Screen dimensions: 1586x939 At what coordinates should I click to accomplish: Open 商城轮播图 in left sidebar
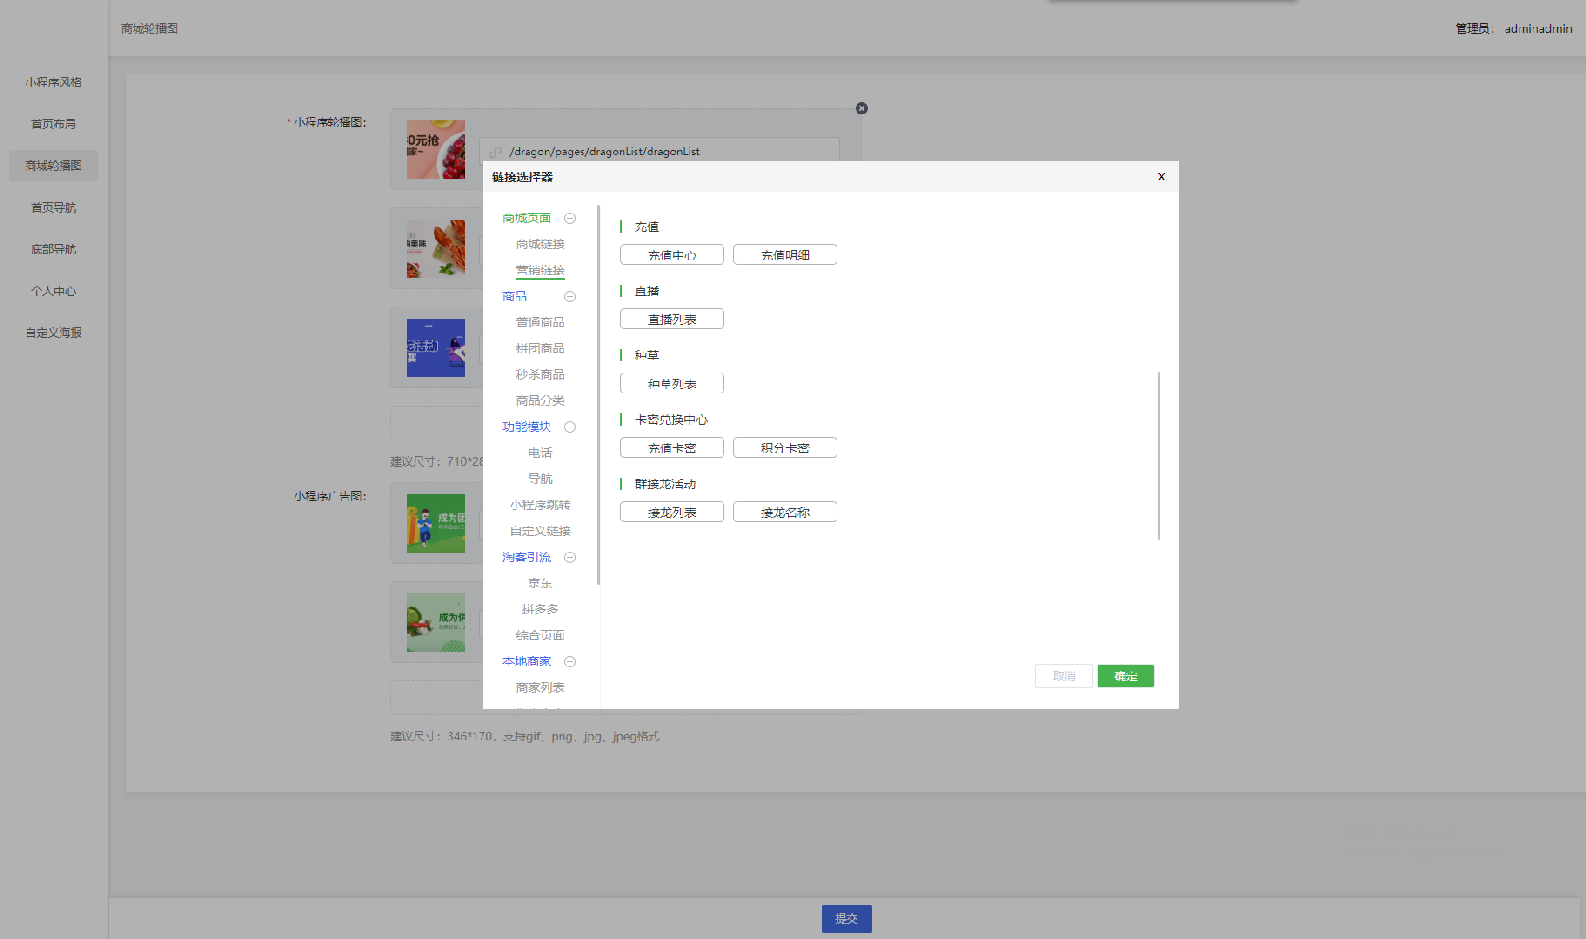tap(54, 166)
